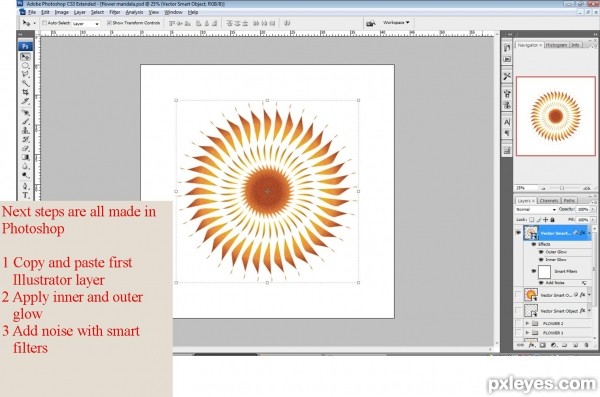Image resolution: width=600 pixels, height=397 pixels.
Task: Open the Character panel icon in the dock
Action: (507, 122)
